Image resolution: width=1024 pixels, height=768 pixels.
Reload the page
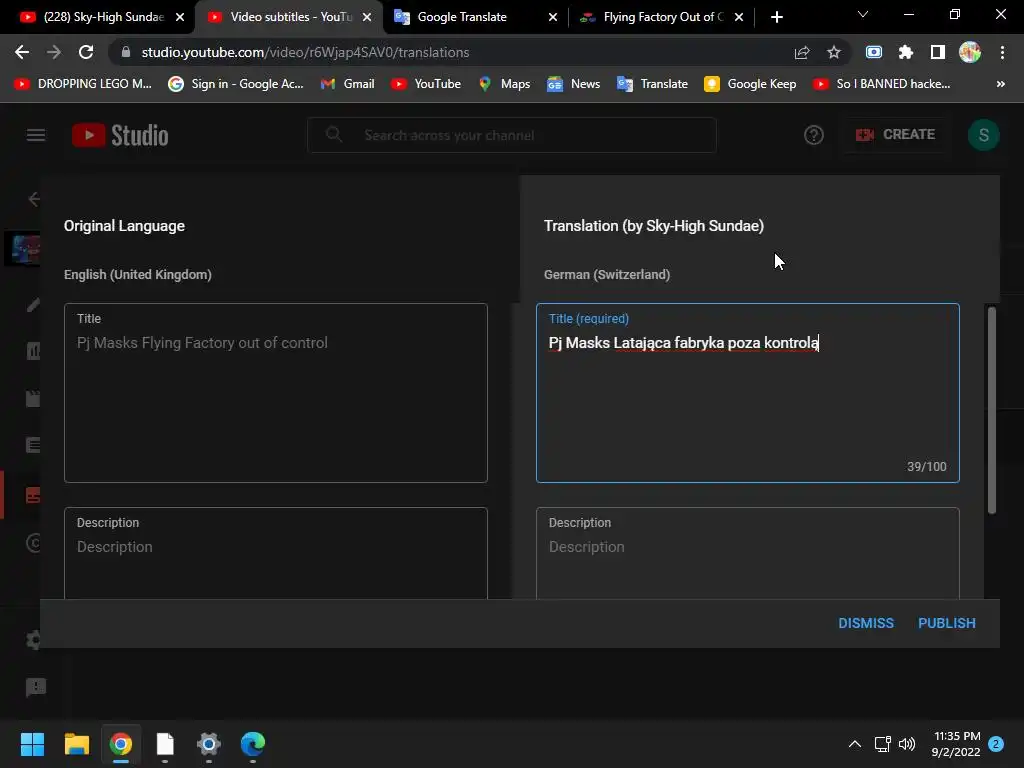pyautogui.click(x=86, y=52)
